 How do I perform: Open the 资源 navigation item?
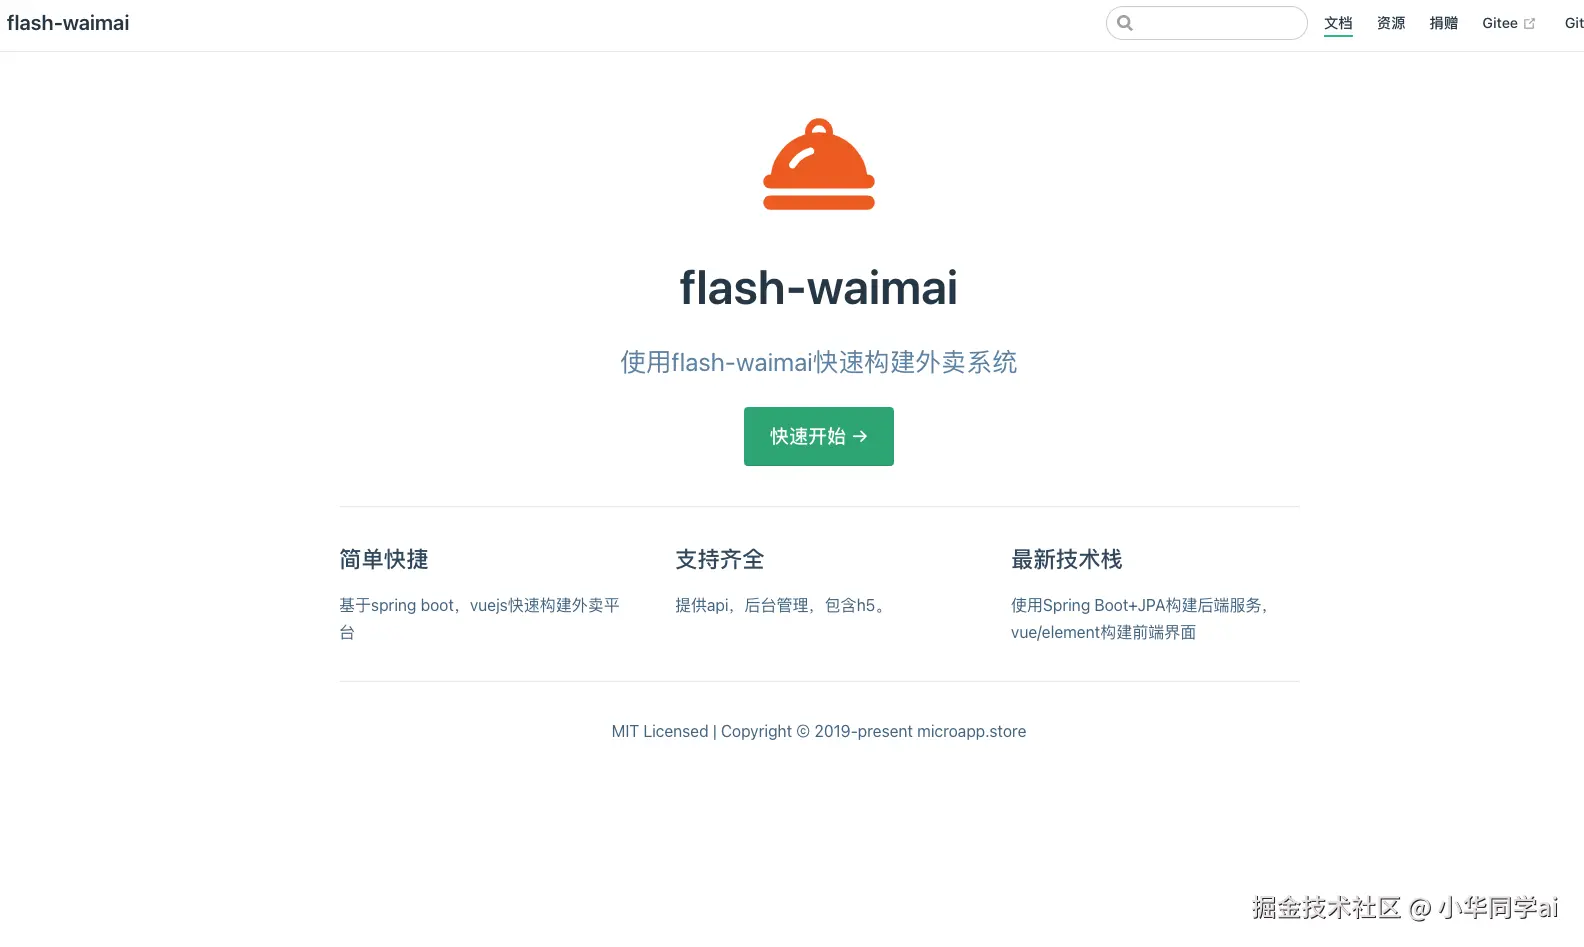1391,23
